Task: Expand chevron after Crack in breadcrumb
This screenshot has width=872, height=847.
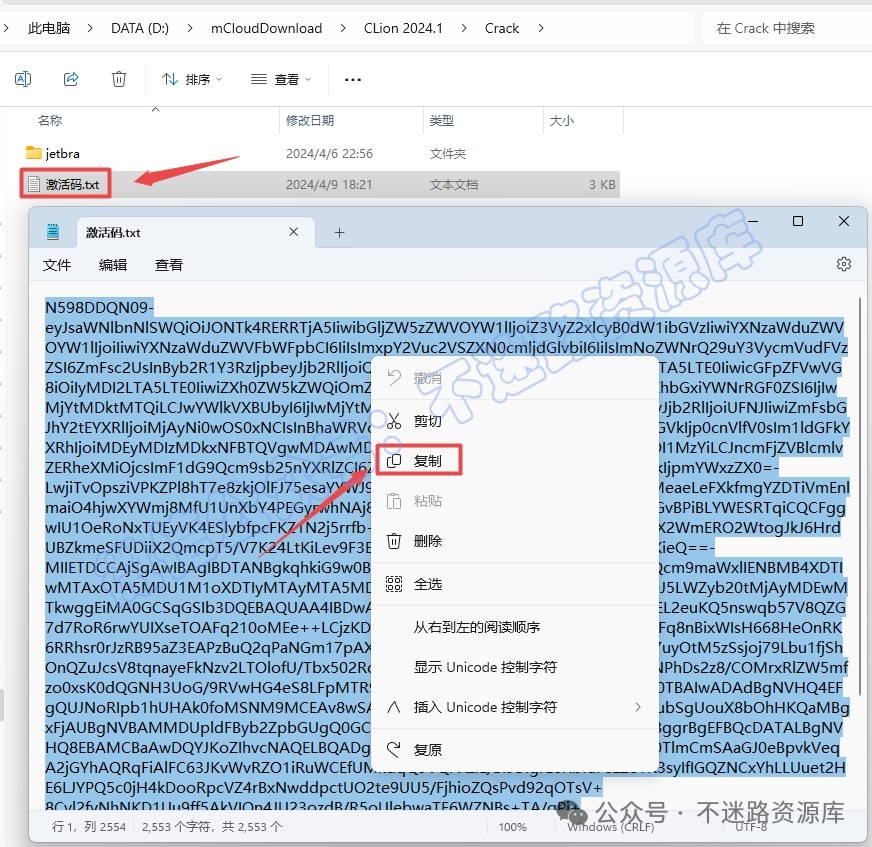Action: click(x=541, y=28)
